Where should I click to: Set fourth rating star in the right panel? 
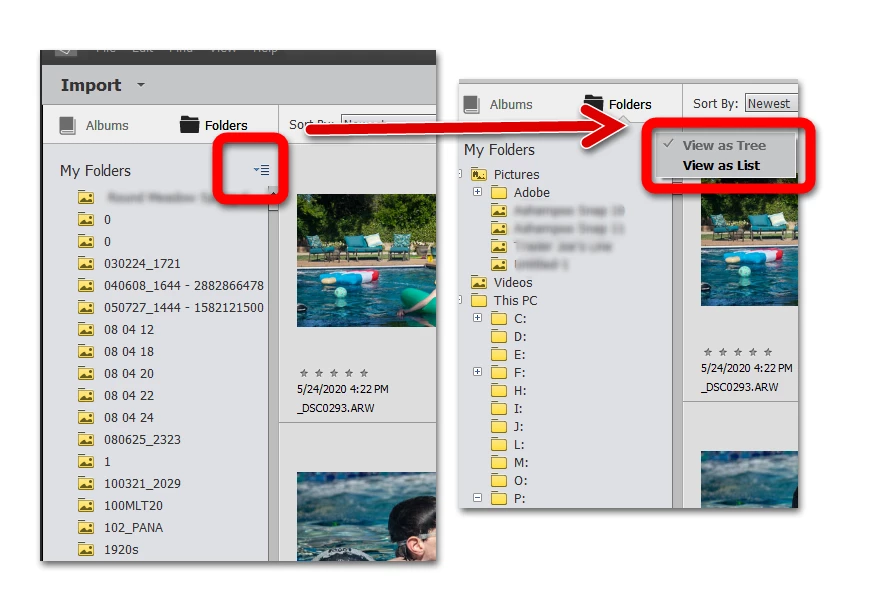pyautogui.click(x=753, y=352)
